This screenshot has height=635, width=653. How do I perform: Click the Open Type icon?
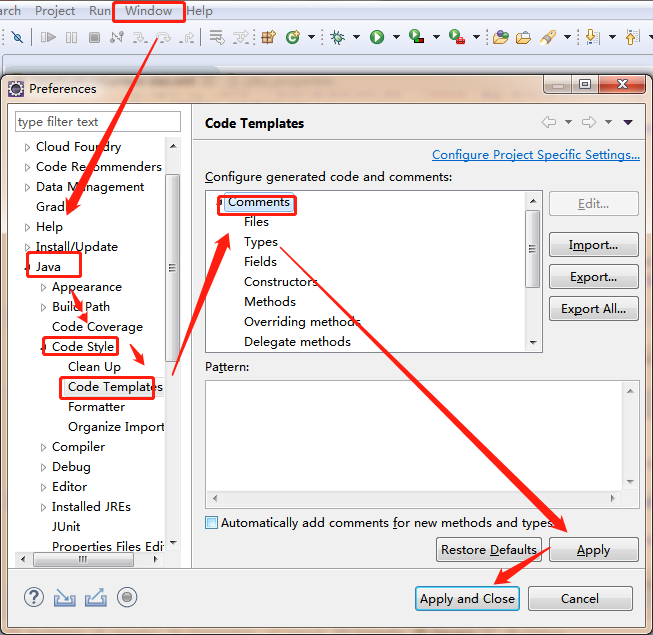pos(501,37)
